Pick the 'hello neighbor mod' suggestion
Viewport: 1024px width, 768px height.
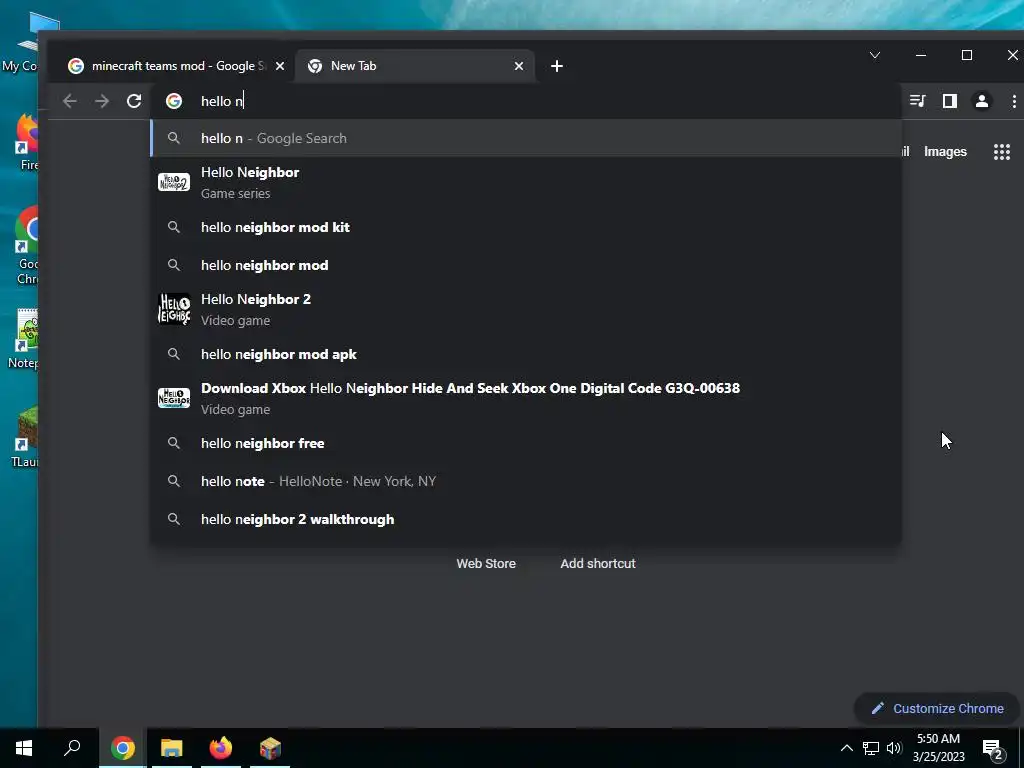click(x=526, y=265)
